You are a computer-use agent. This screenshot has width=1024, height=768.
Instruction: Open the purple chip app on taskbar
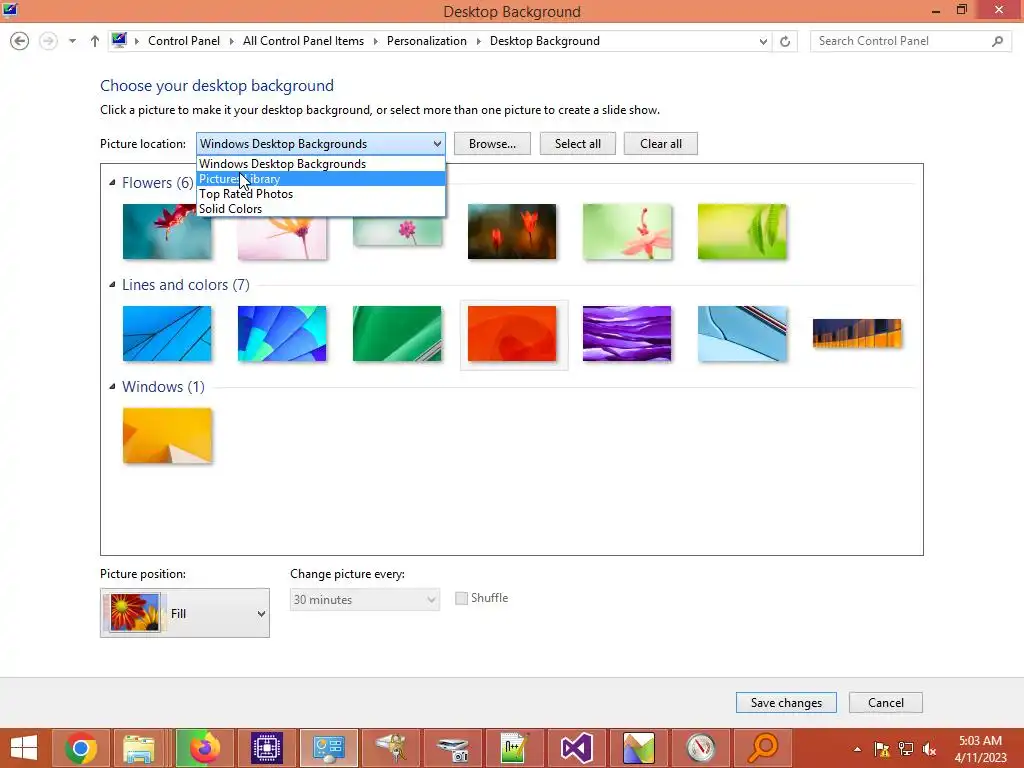(267, 748)
